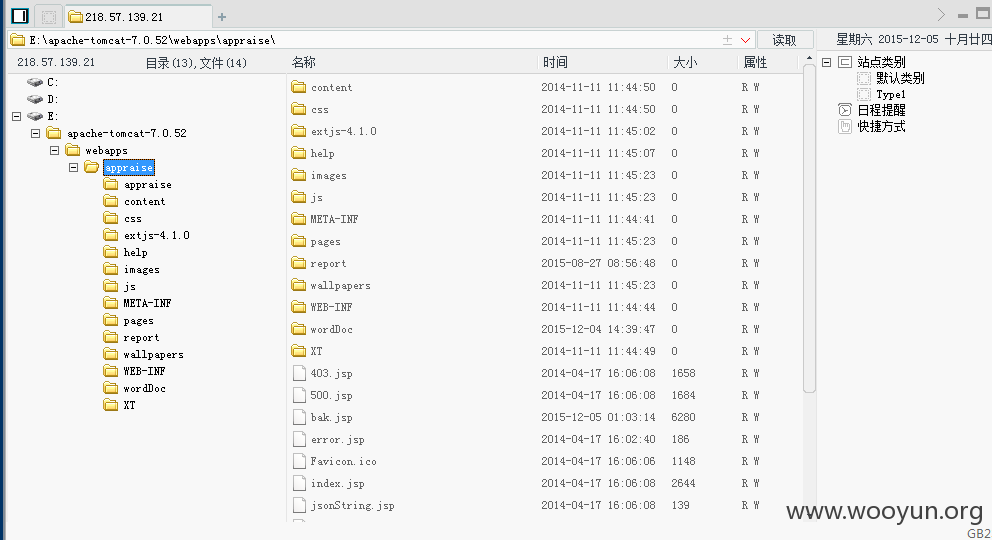Select pages folder in tree
The image size is (992, 540).
pos(139,321)
